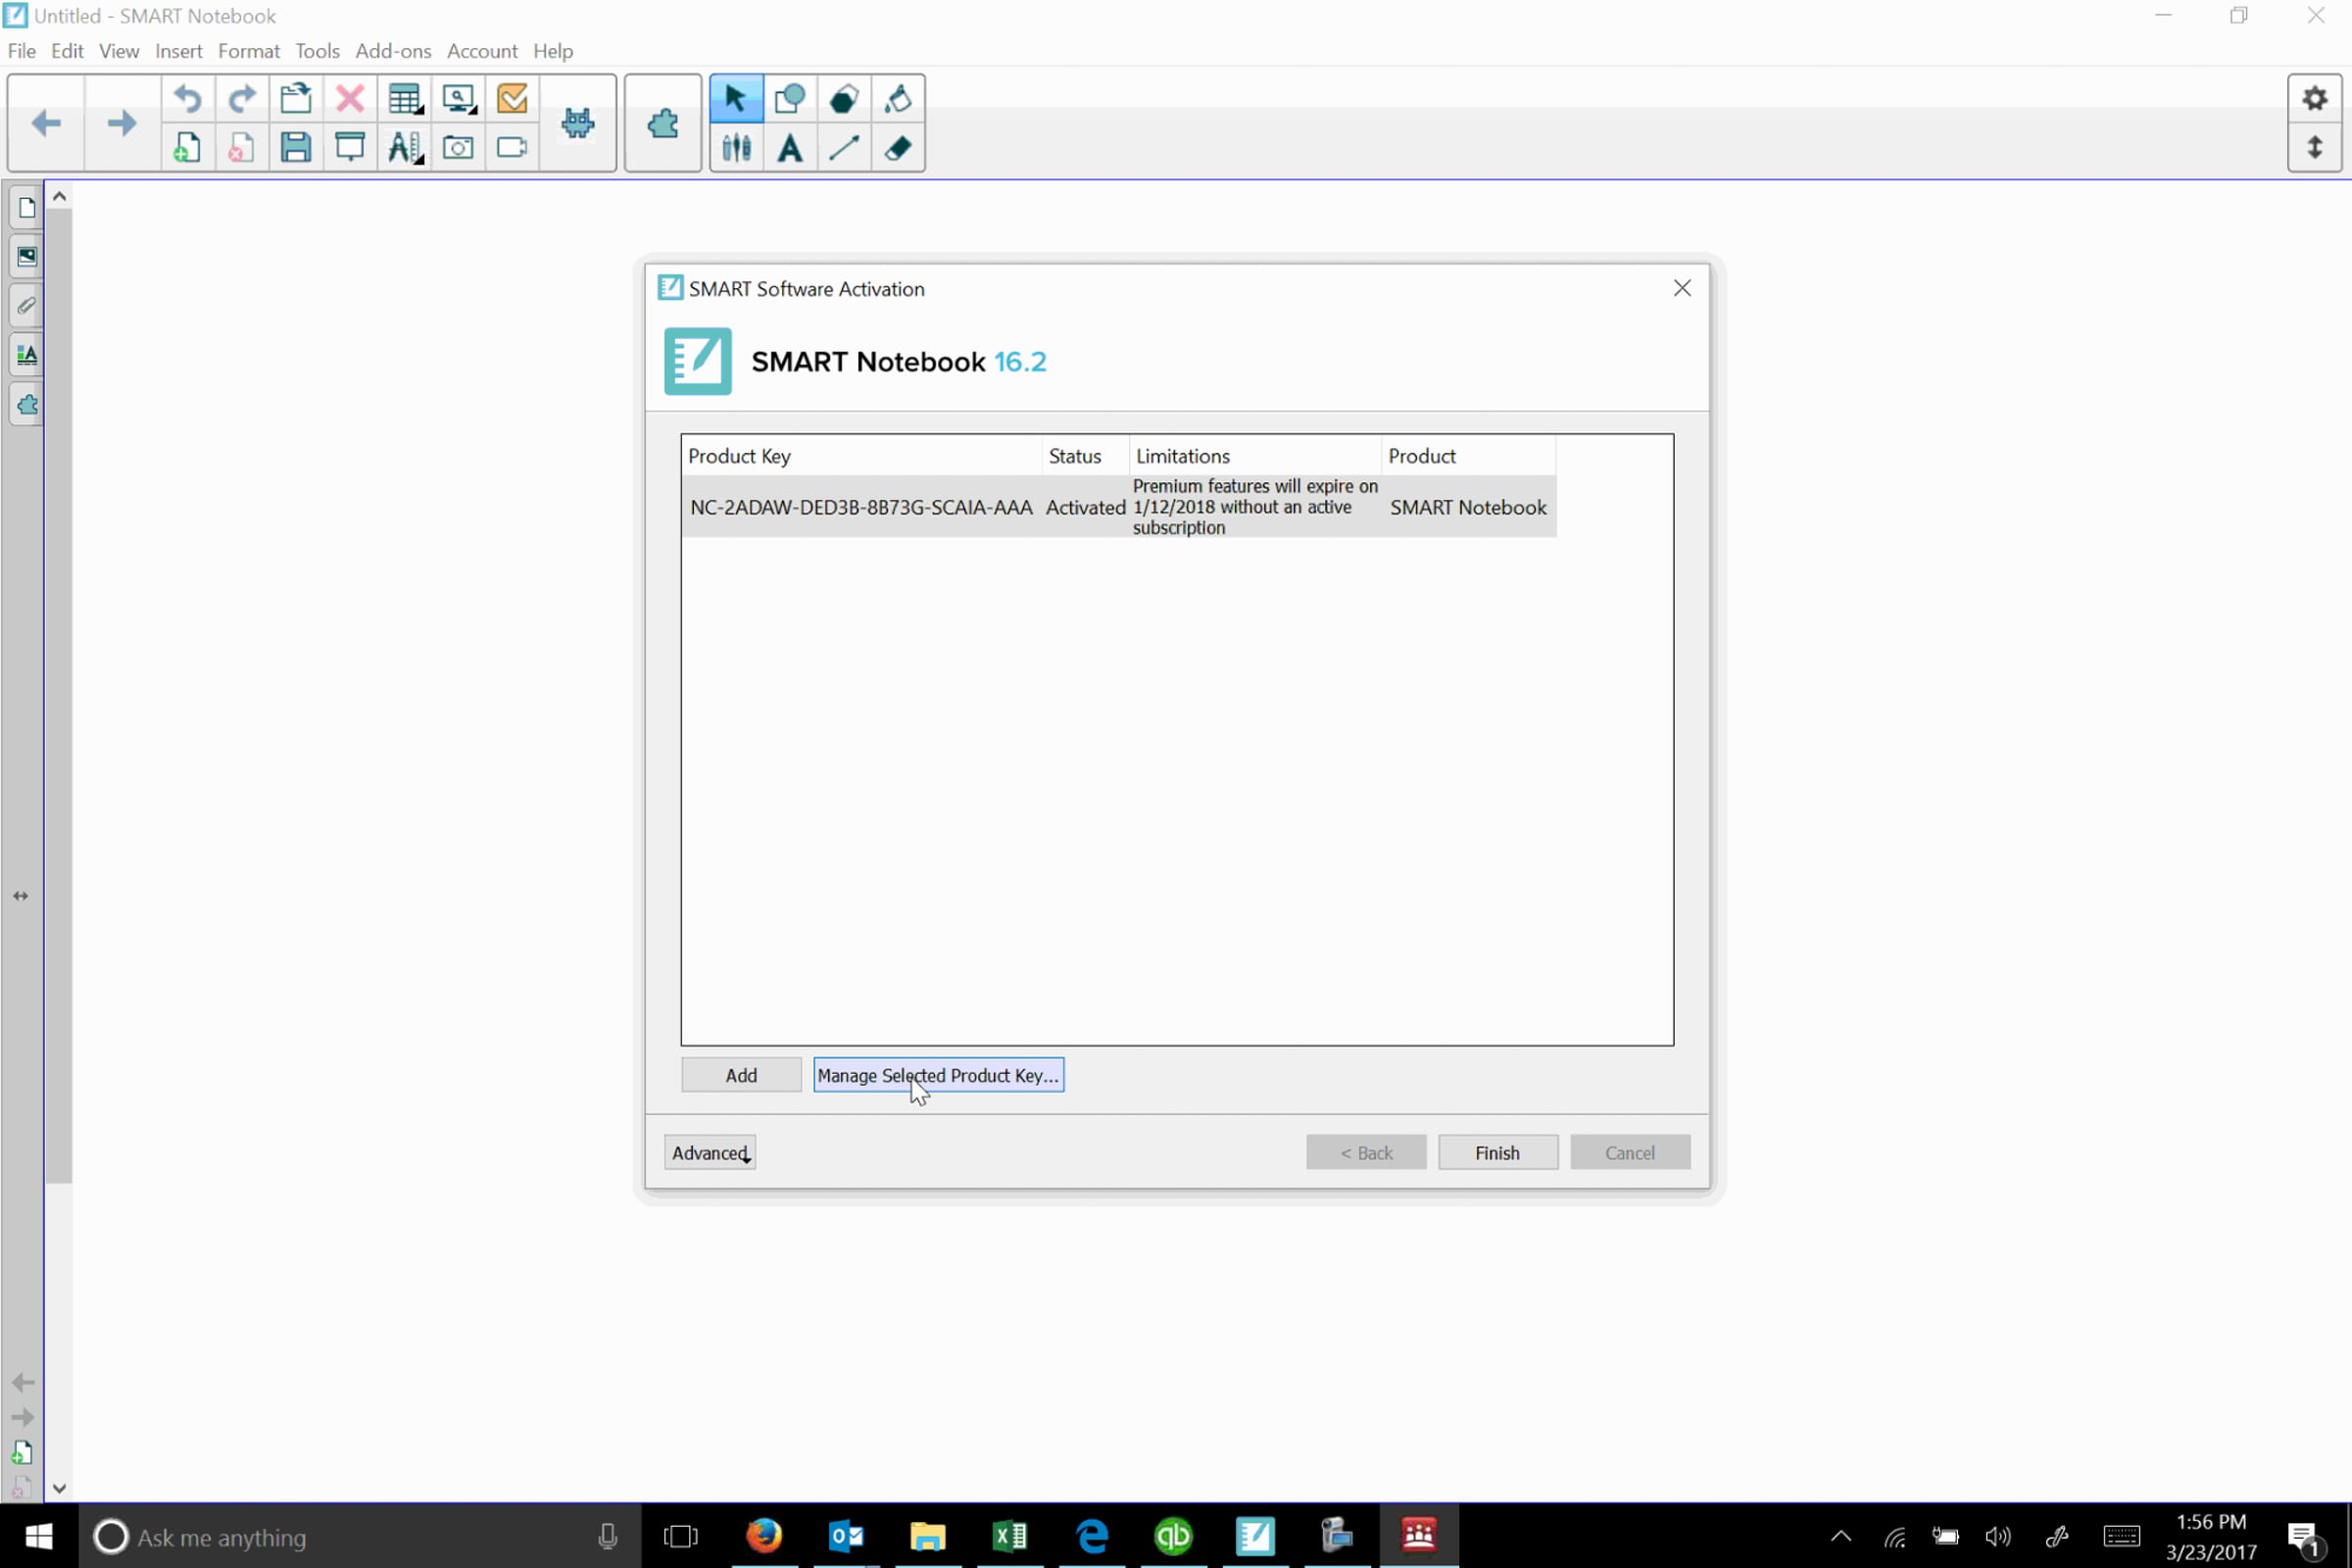Select the Lines tool
This screenshot has width=2352, height=1568.
coord(844,148)
